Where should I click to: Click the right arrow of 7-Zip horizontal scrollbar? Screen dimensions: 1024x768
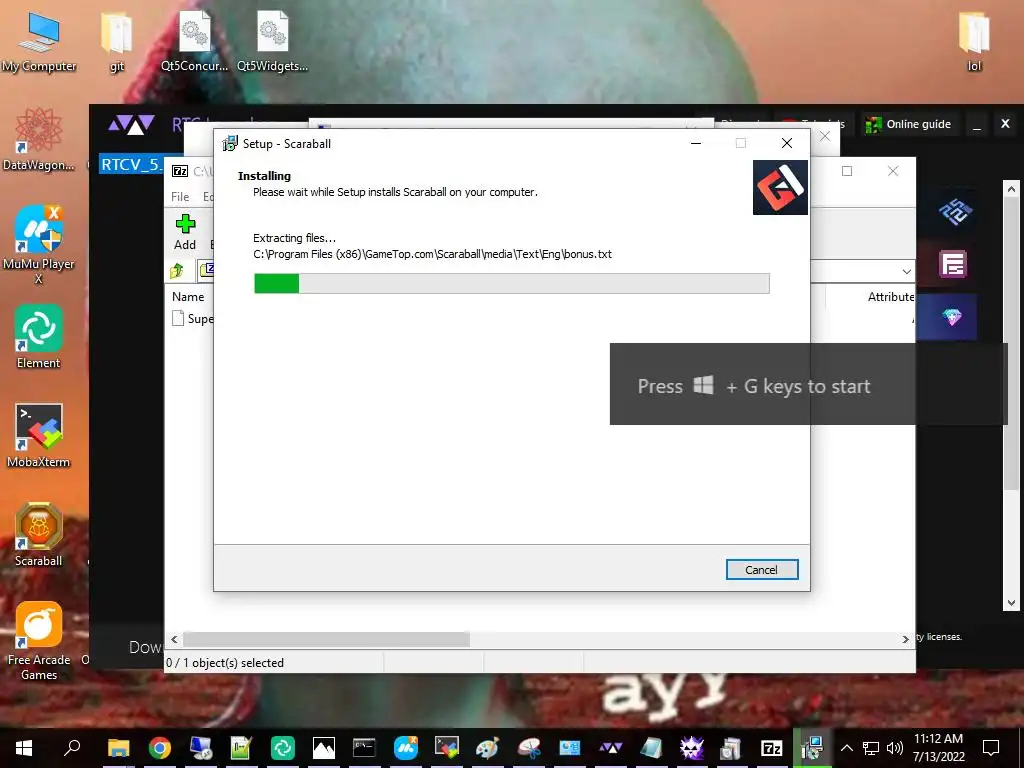906,639
